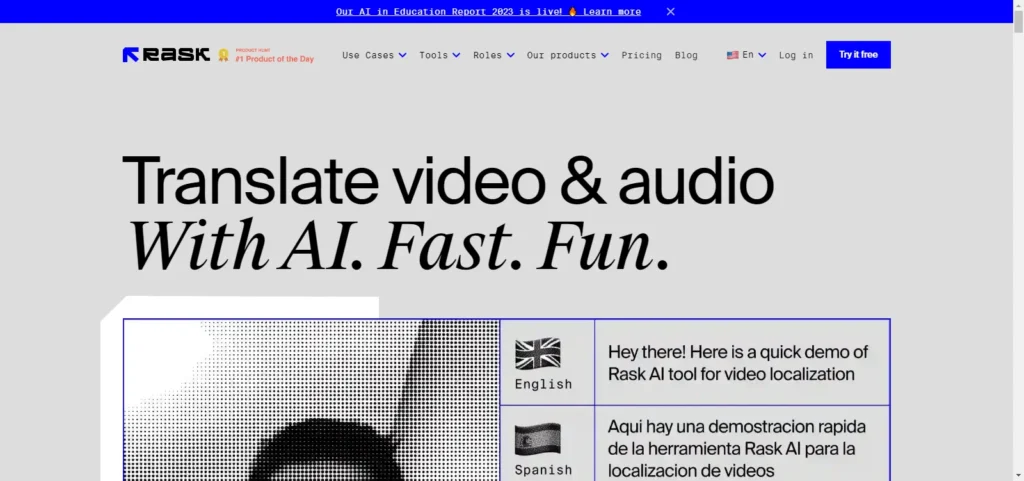
Task: Click the Rask logo in header
Action: point(166,55)
